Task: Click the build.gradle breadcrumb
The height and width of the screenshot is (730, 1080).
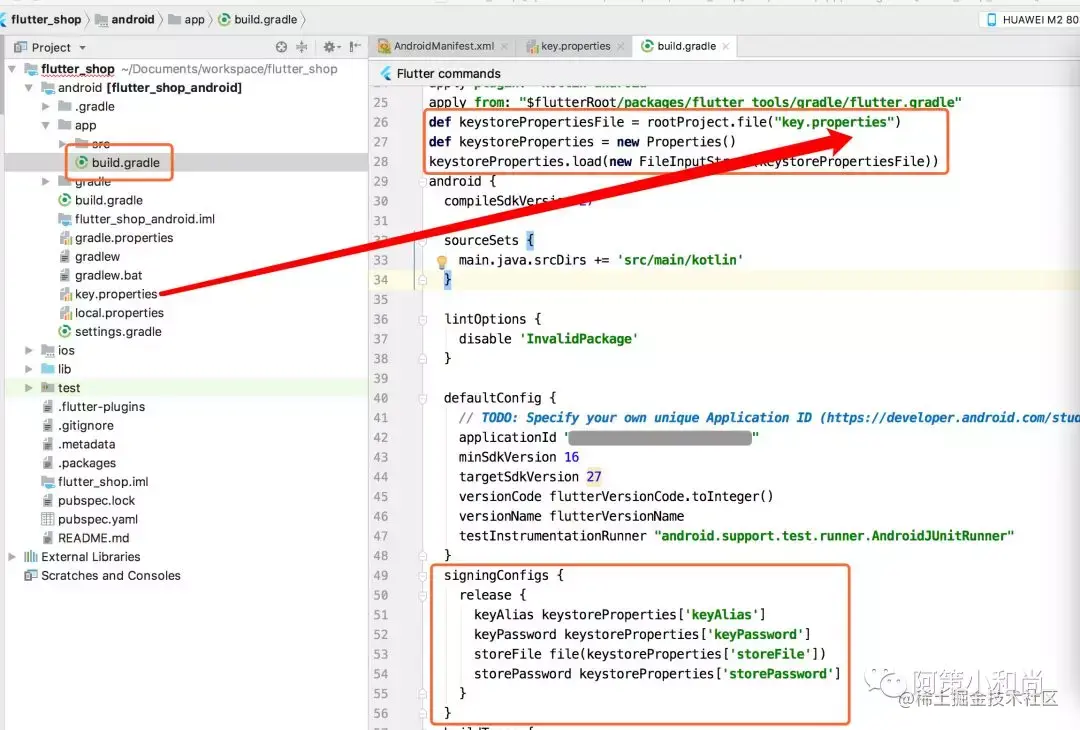Action: pos(258,19)
